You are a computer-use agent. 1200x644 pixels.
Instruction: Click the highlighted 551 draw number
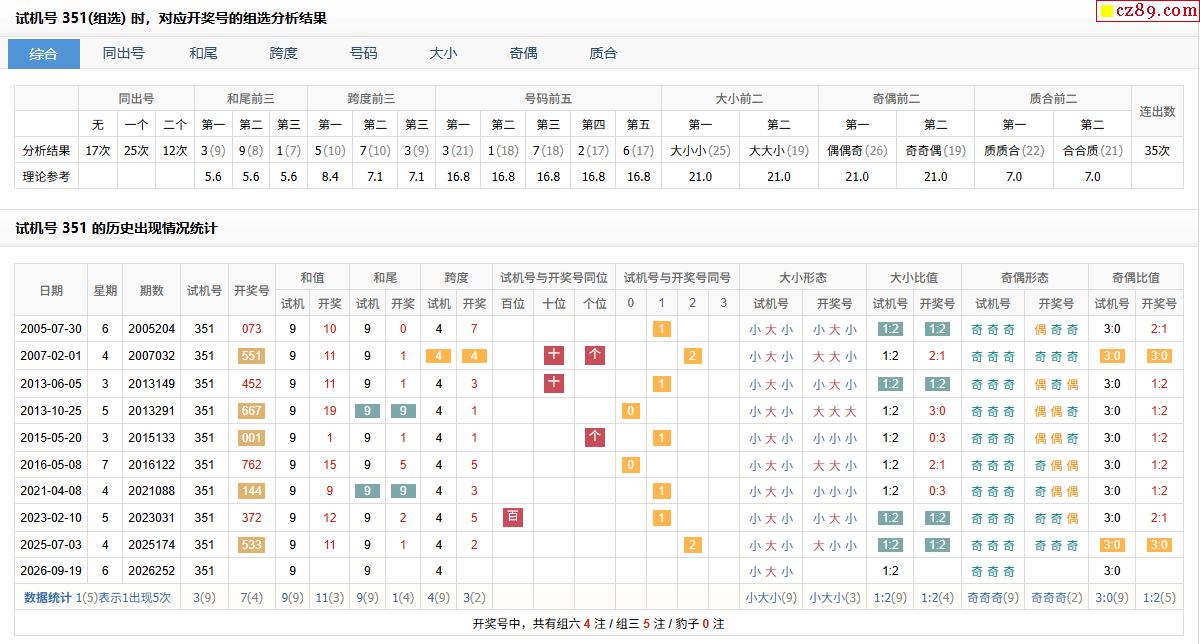coord(251,356)
